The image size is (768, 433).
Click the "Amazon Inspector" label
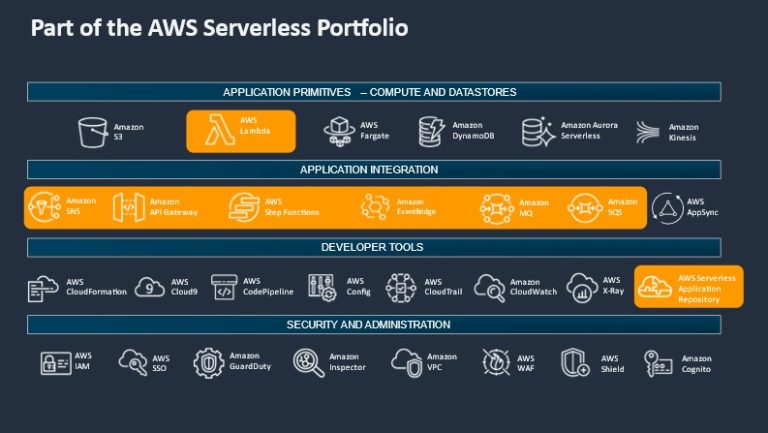pyautogui.click(x=347, y=362)
